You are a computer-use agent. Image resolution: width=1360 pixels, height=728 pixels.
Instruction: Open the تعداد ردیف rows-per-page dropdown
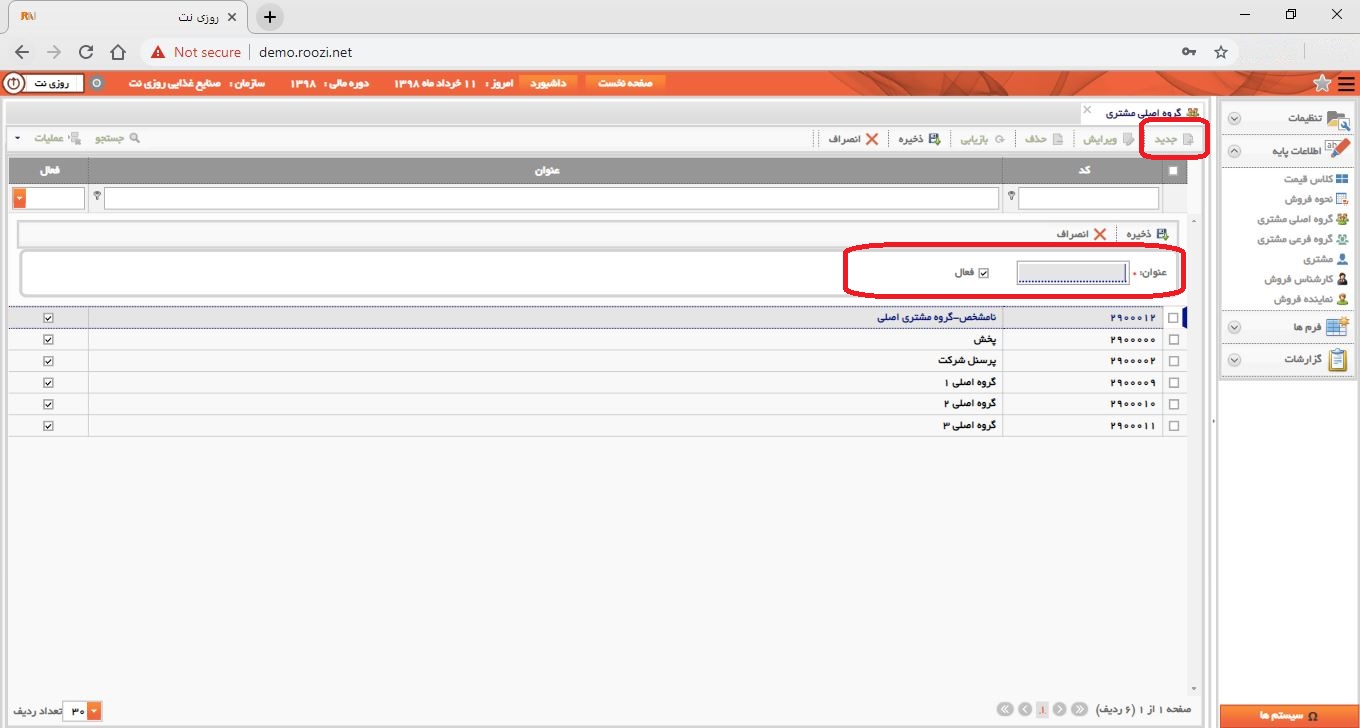[95, 711]
